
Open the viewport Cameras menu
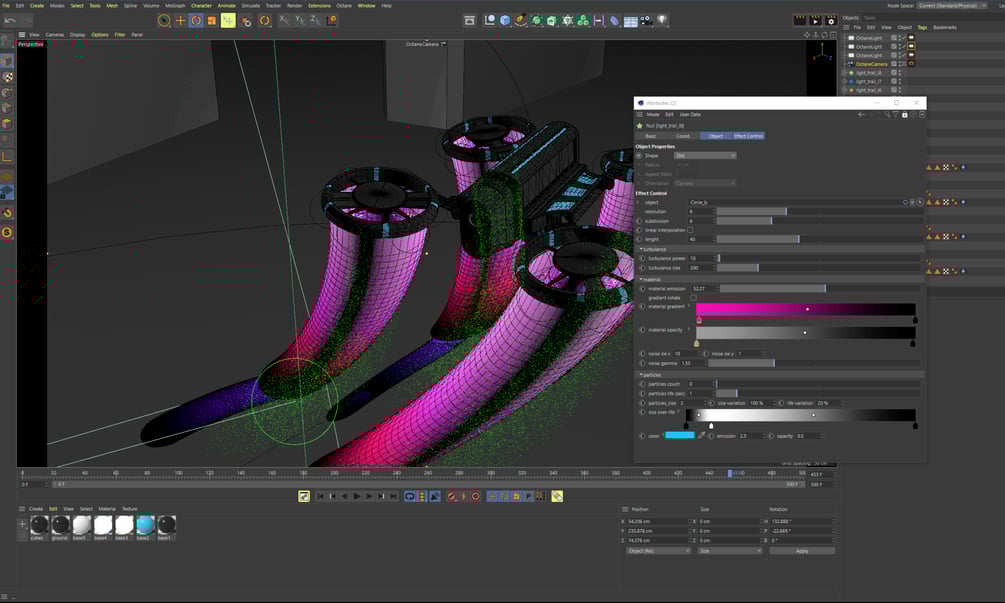point(54,35)
